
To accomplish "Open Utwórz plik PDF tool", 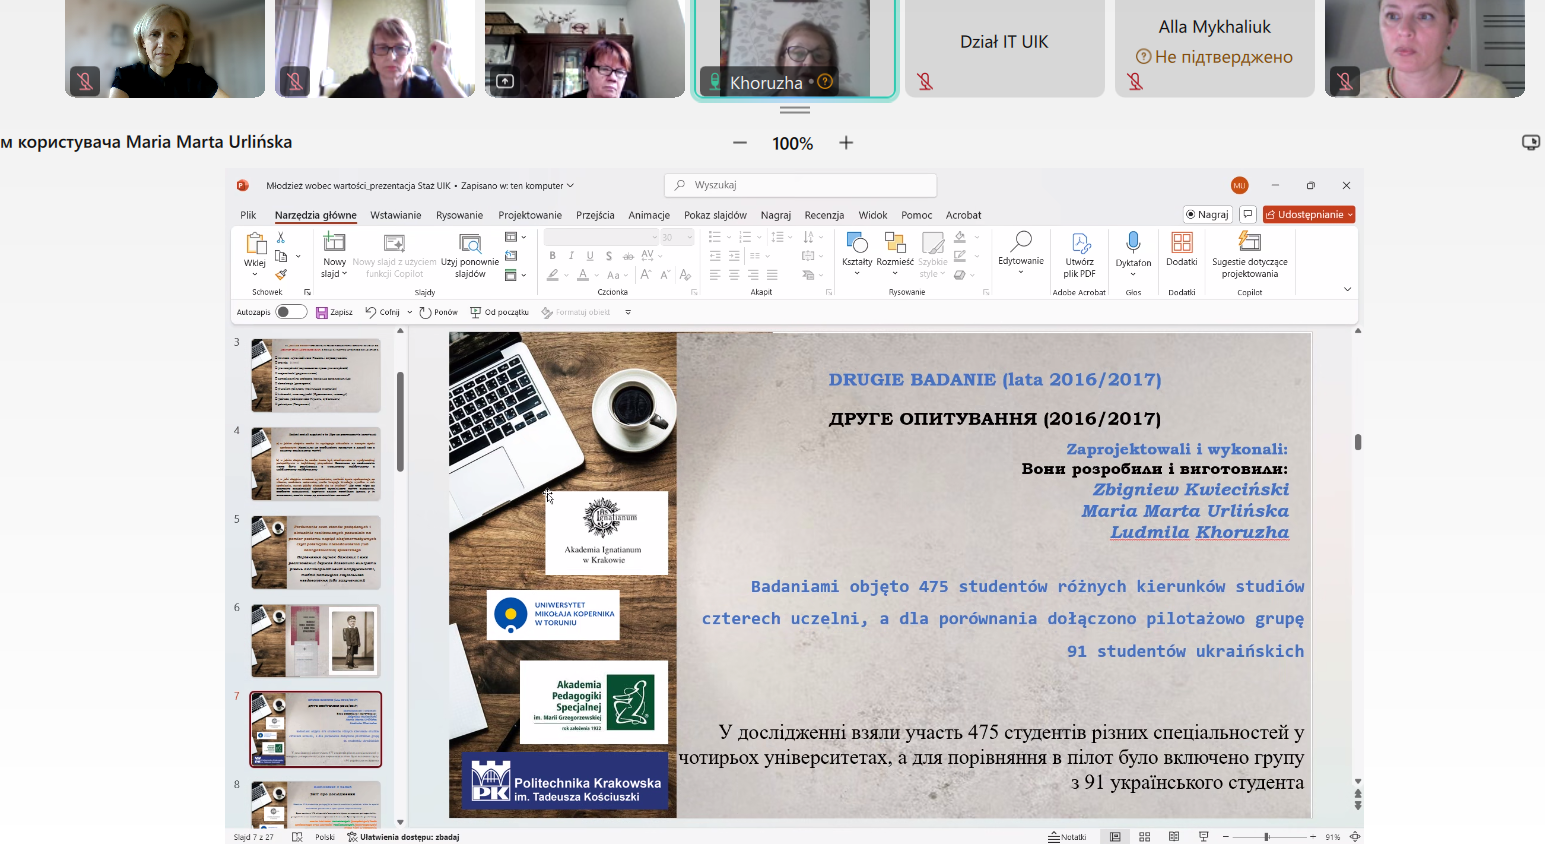I will click(1079, 244).
